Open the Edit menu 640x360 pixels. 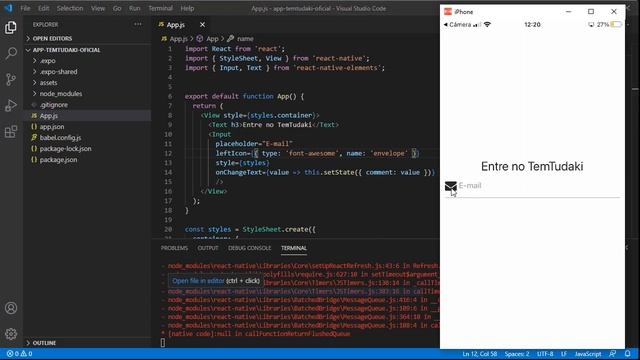(43, 8)
